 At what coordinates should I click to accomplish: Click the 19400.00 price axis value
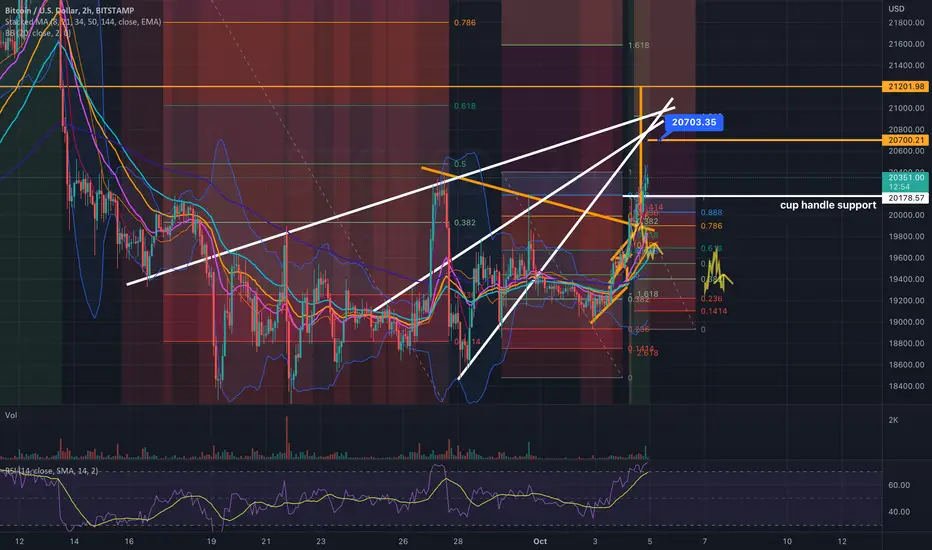point(906,279)
